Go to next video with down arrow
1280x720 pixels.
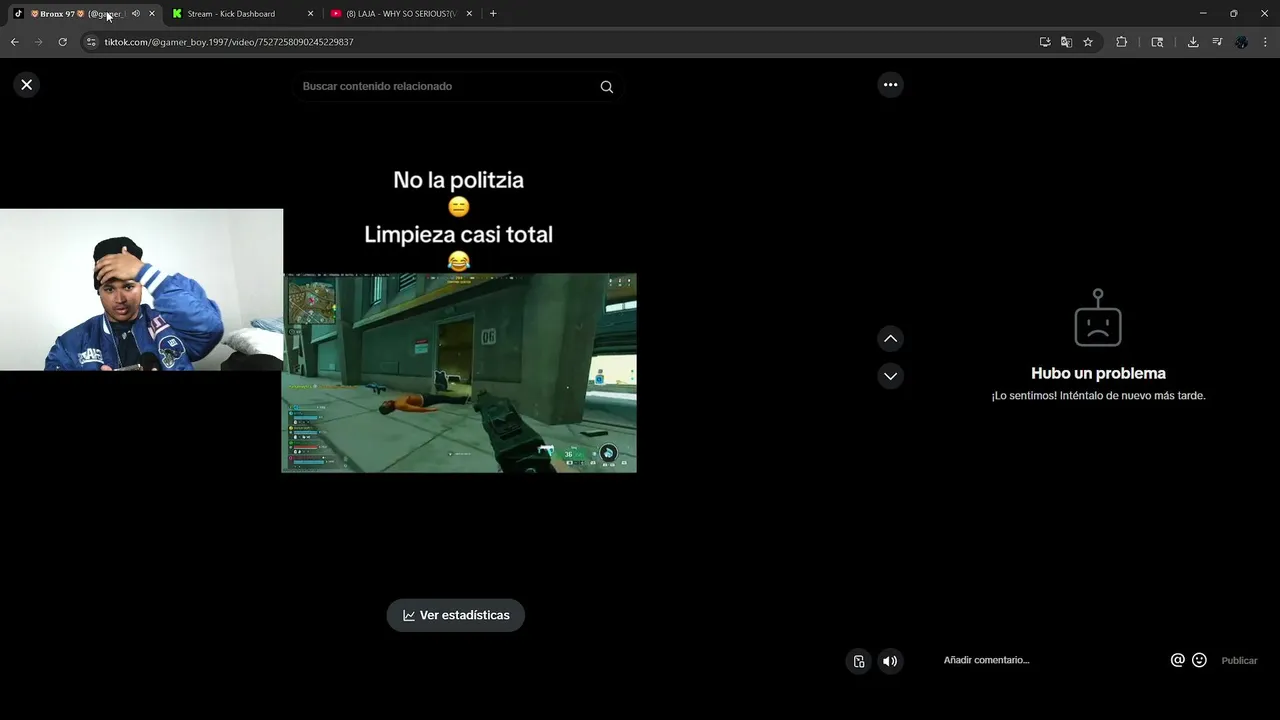coord(890,376)
